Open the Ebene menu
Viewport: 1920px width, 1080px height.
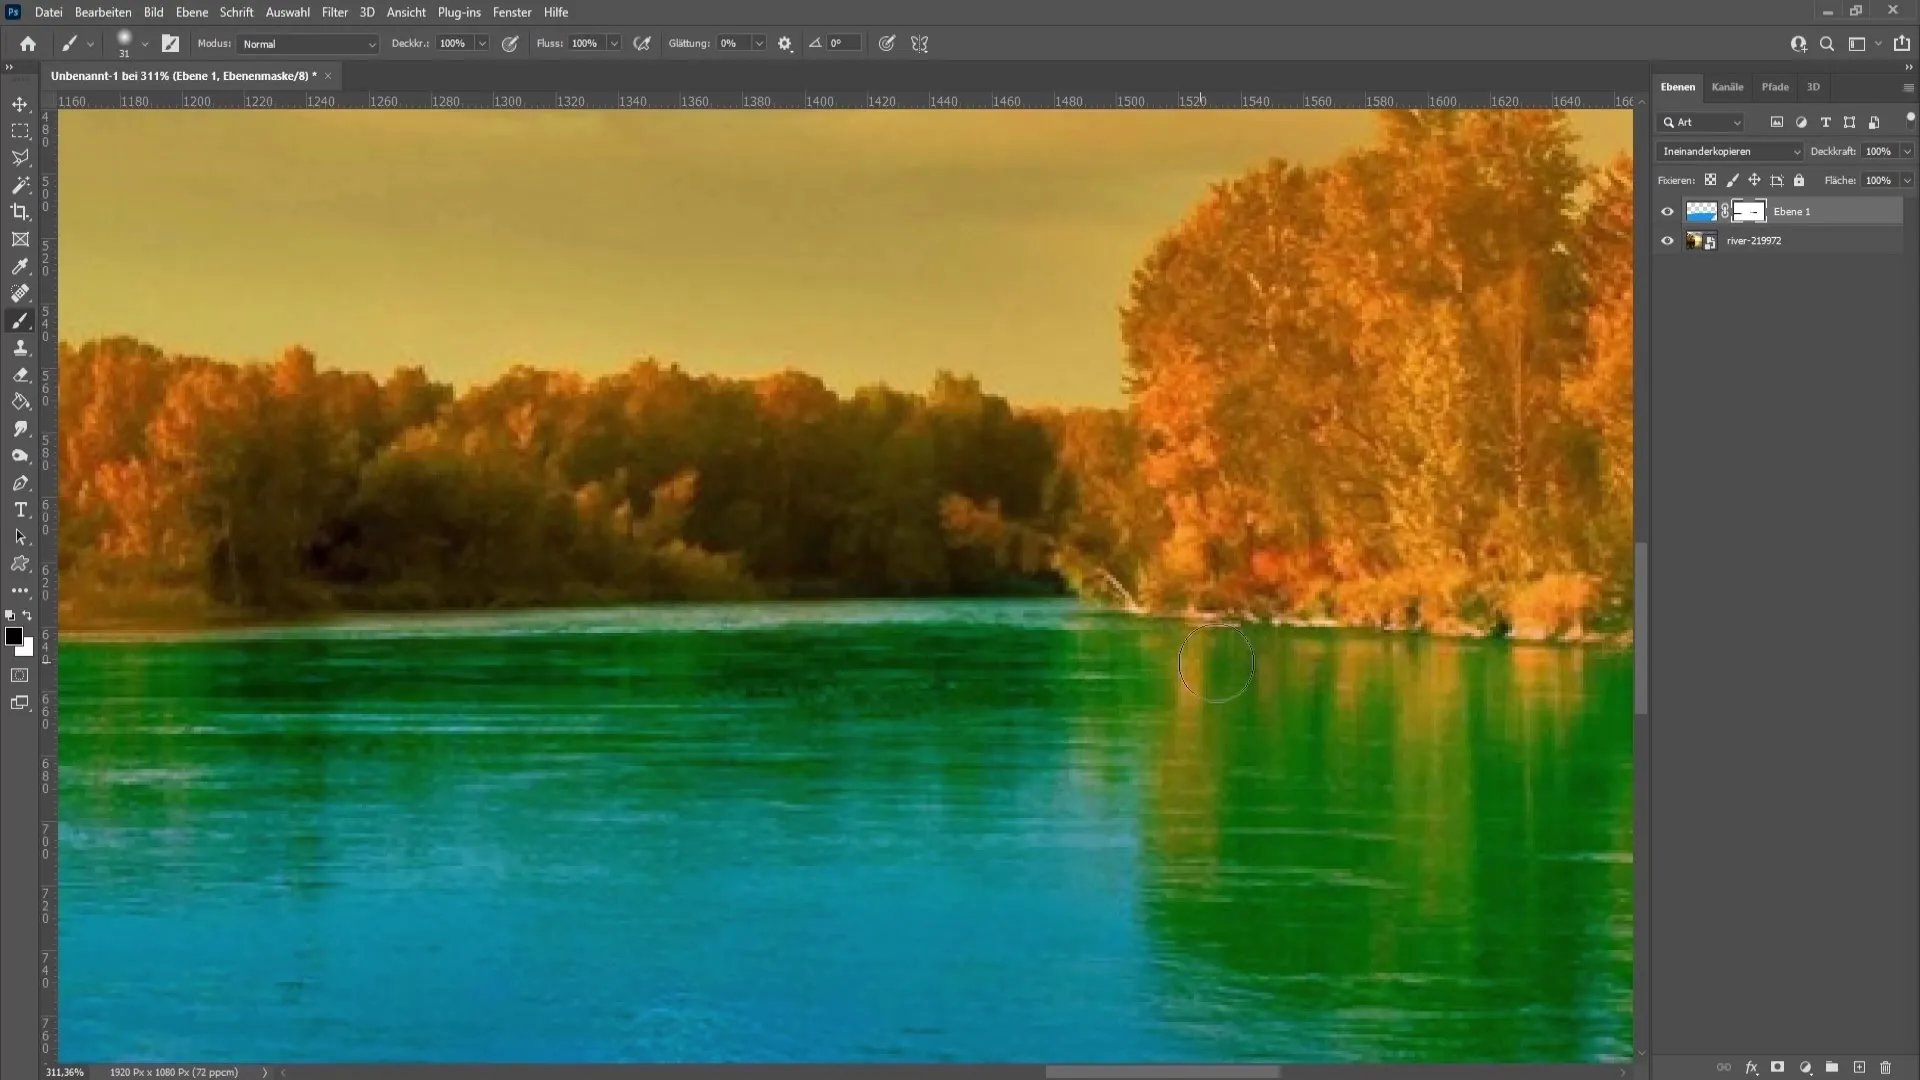pyautogui.click(x=192, y=12)
